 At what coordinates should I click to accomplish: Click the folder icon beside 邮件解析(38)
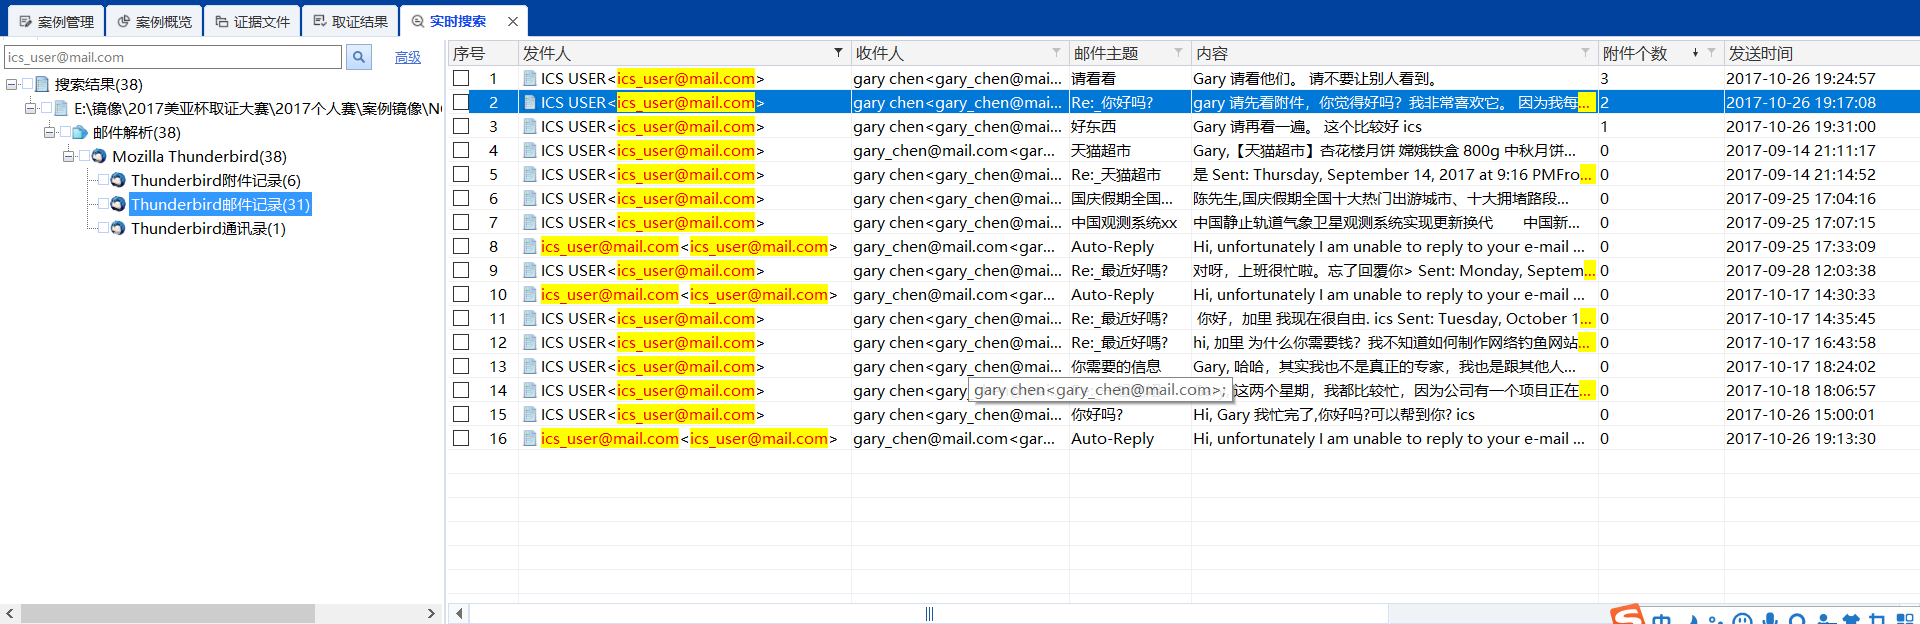[x=80, y=132]
